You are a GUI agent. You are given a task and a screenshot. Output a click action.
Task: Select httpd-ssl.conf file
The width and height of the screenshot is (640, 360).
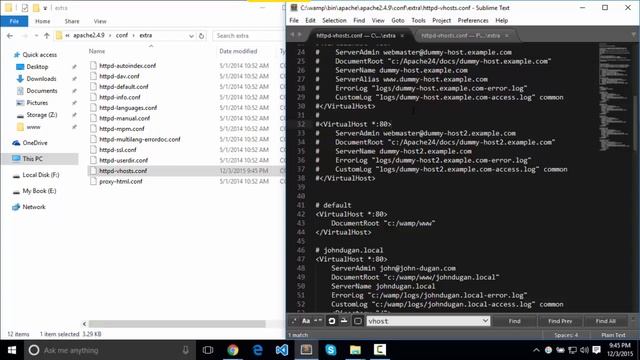click(x=118, y=150)
